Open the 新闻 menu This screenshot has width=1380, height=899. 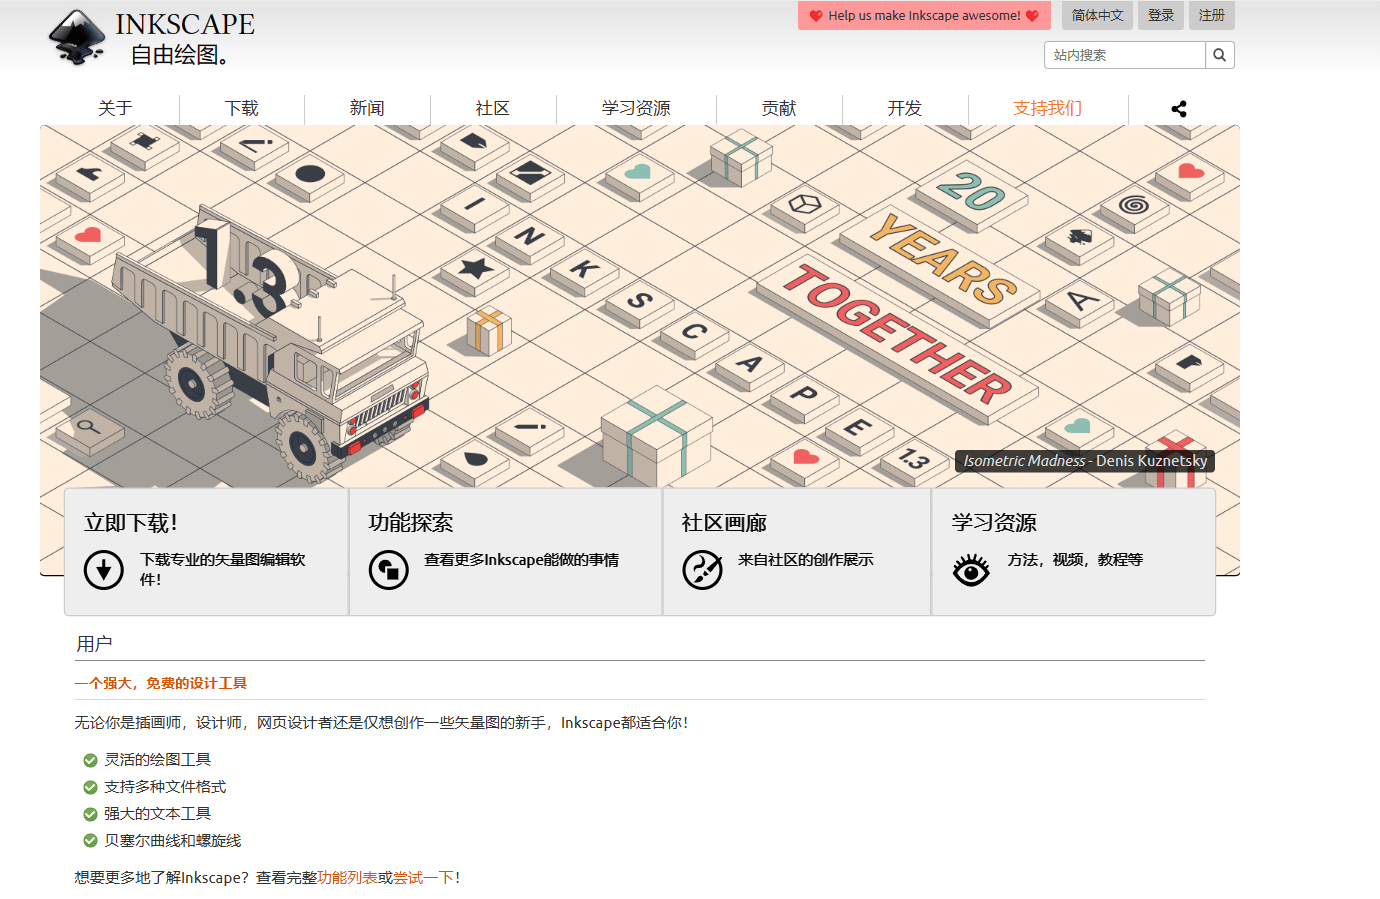pos(367,108)
